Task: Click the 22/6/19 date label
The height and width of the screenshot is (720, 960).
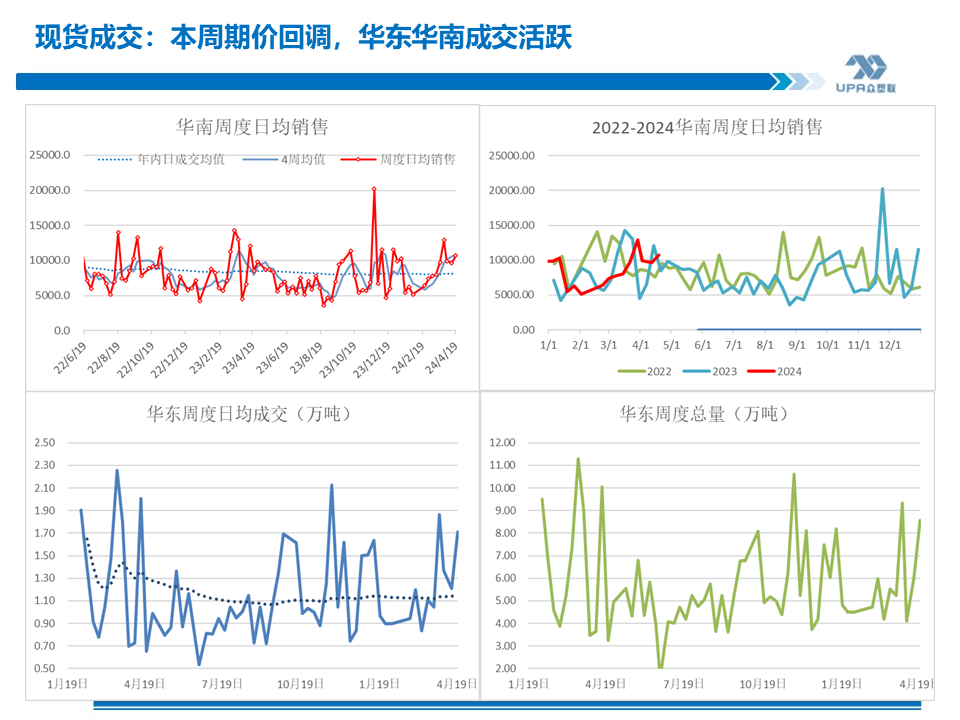Action: pyautogui.click(x=70, y=358)
